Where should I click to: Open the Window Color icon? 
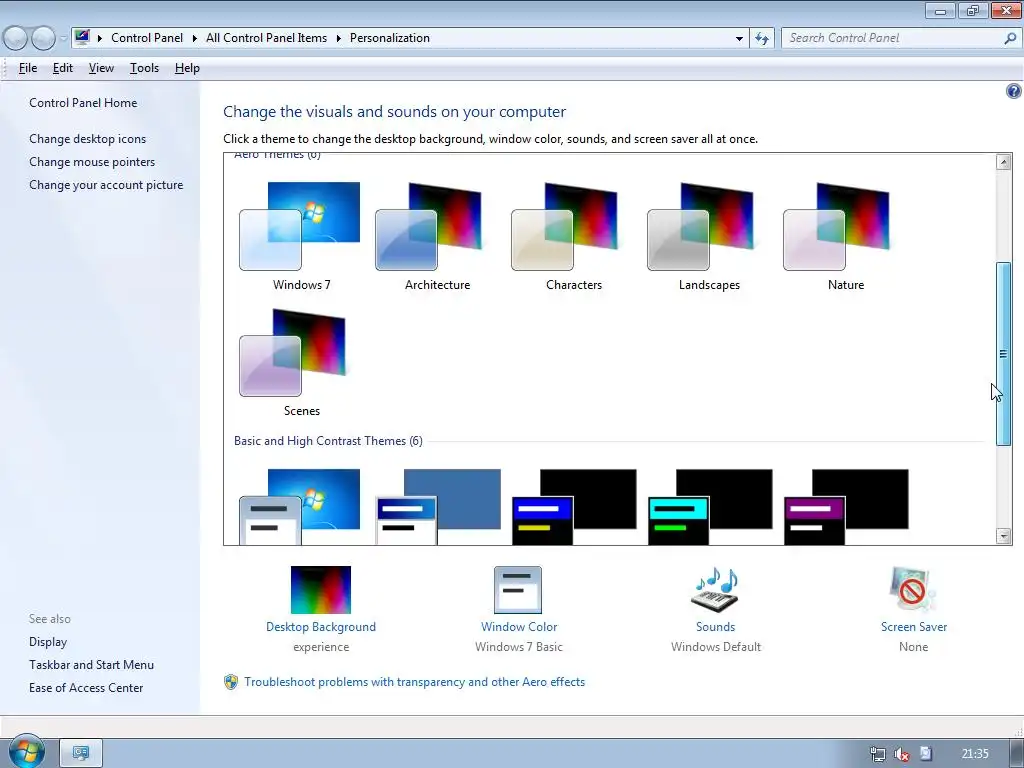tap(518, 590)
